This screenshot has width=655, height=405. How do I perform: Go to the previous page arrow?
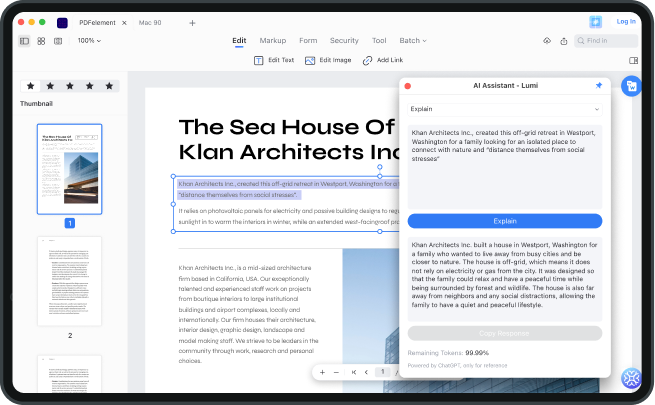pyautogui.click(x=366, y=372)
